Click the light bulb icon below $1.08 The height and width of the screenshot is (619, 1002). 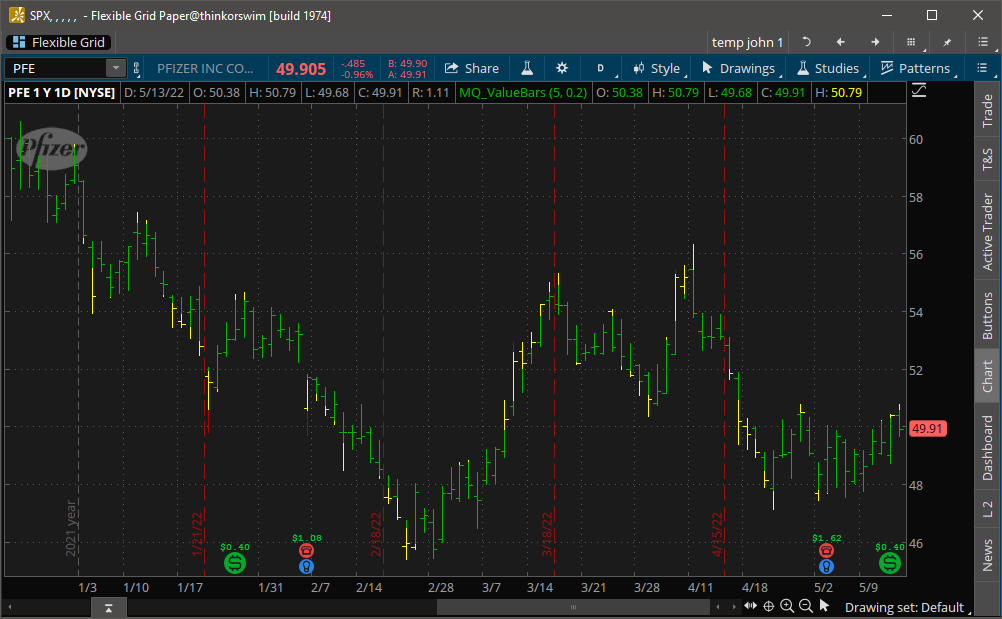pyautogui.click(x=307, y=567)
